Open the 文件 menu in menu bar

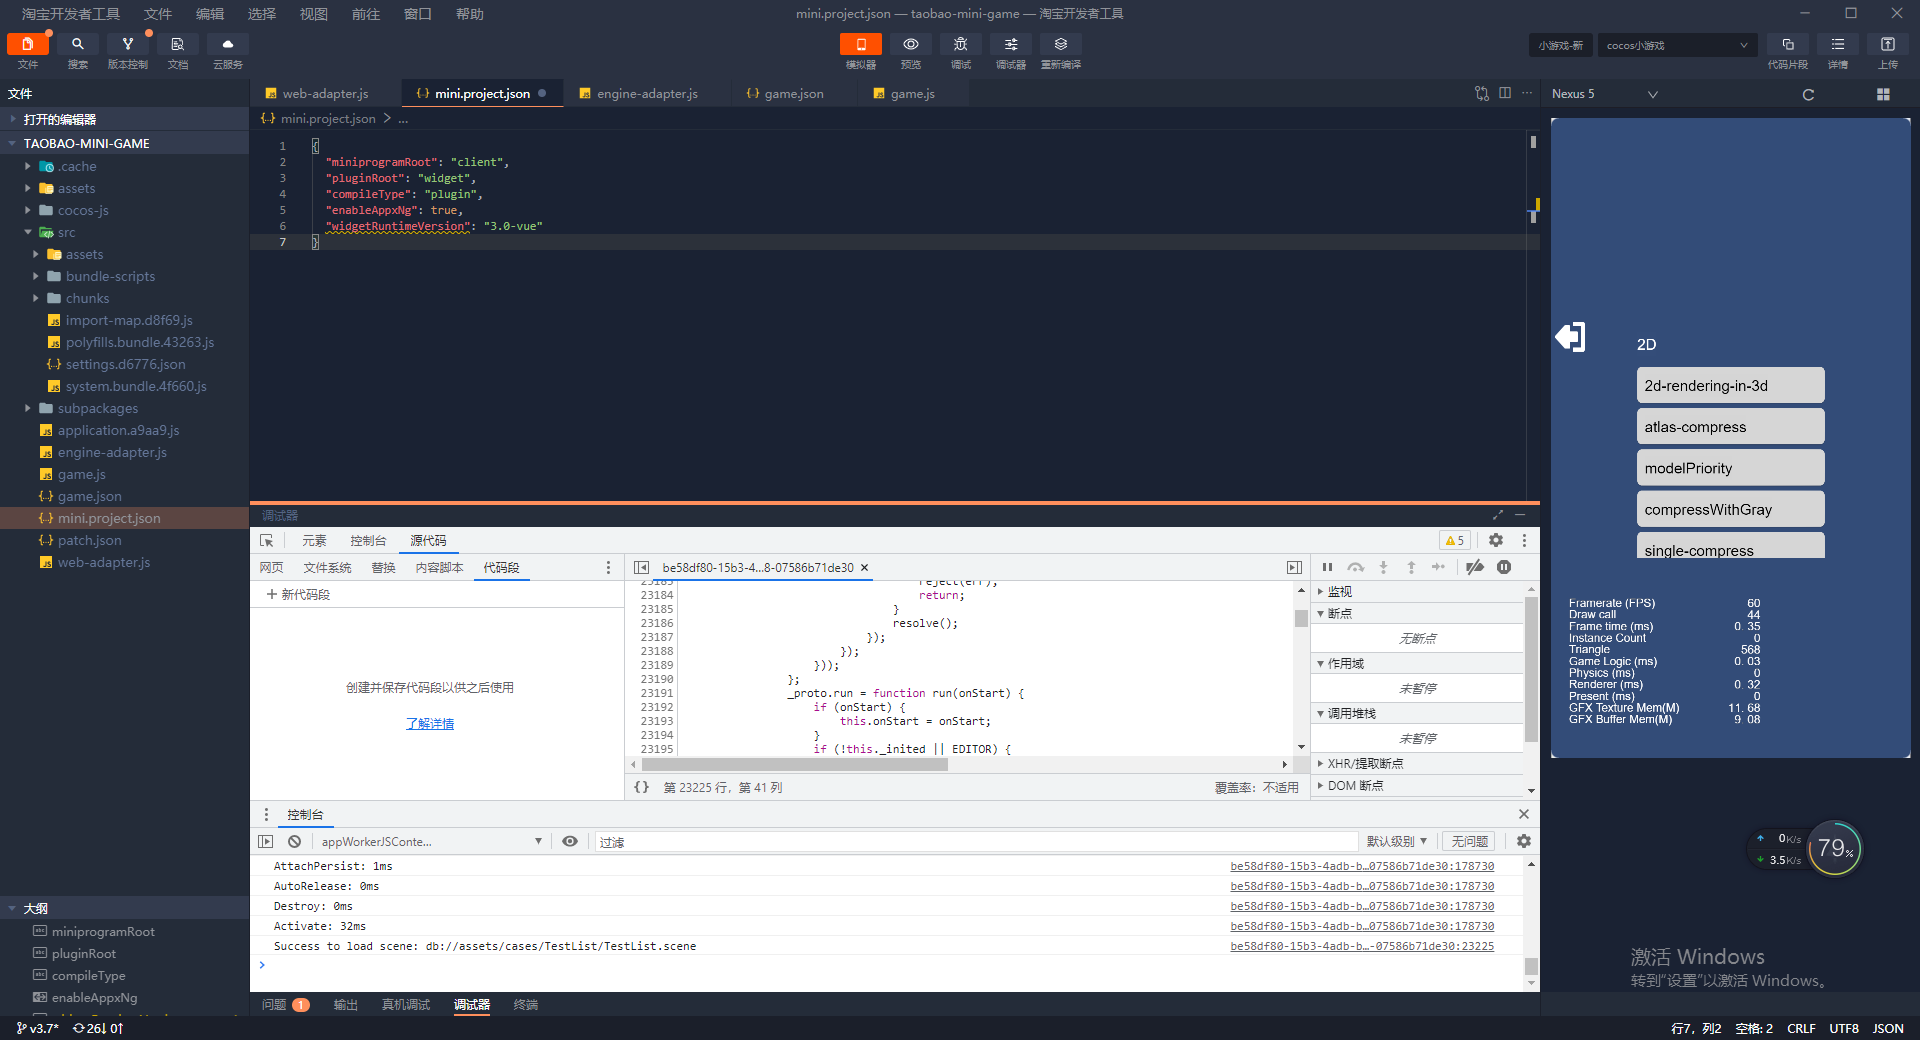pyautogui.click(x=158, y=14)
